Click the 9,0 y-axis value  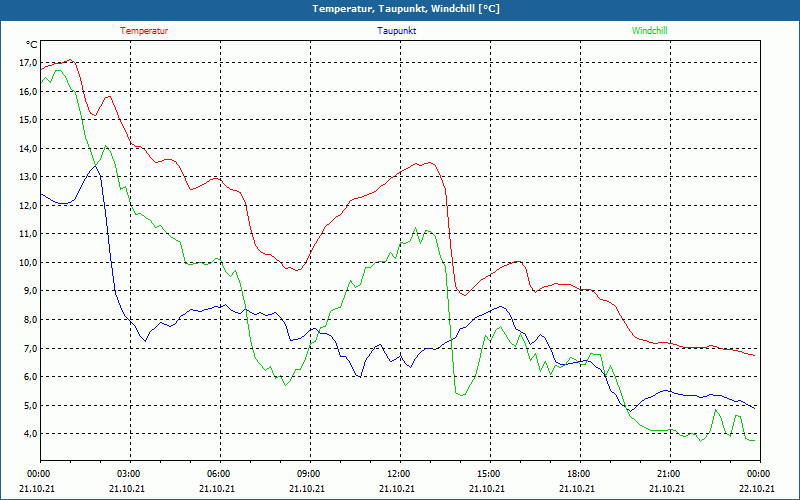(30, 290)
